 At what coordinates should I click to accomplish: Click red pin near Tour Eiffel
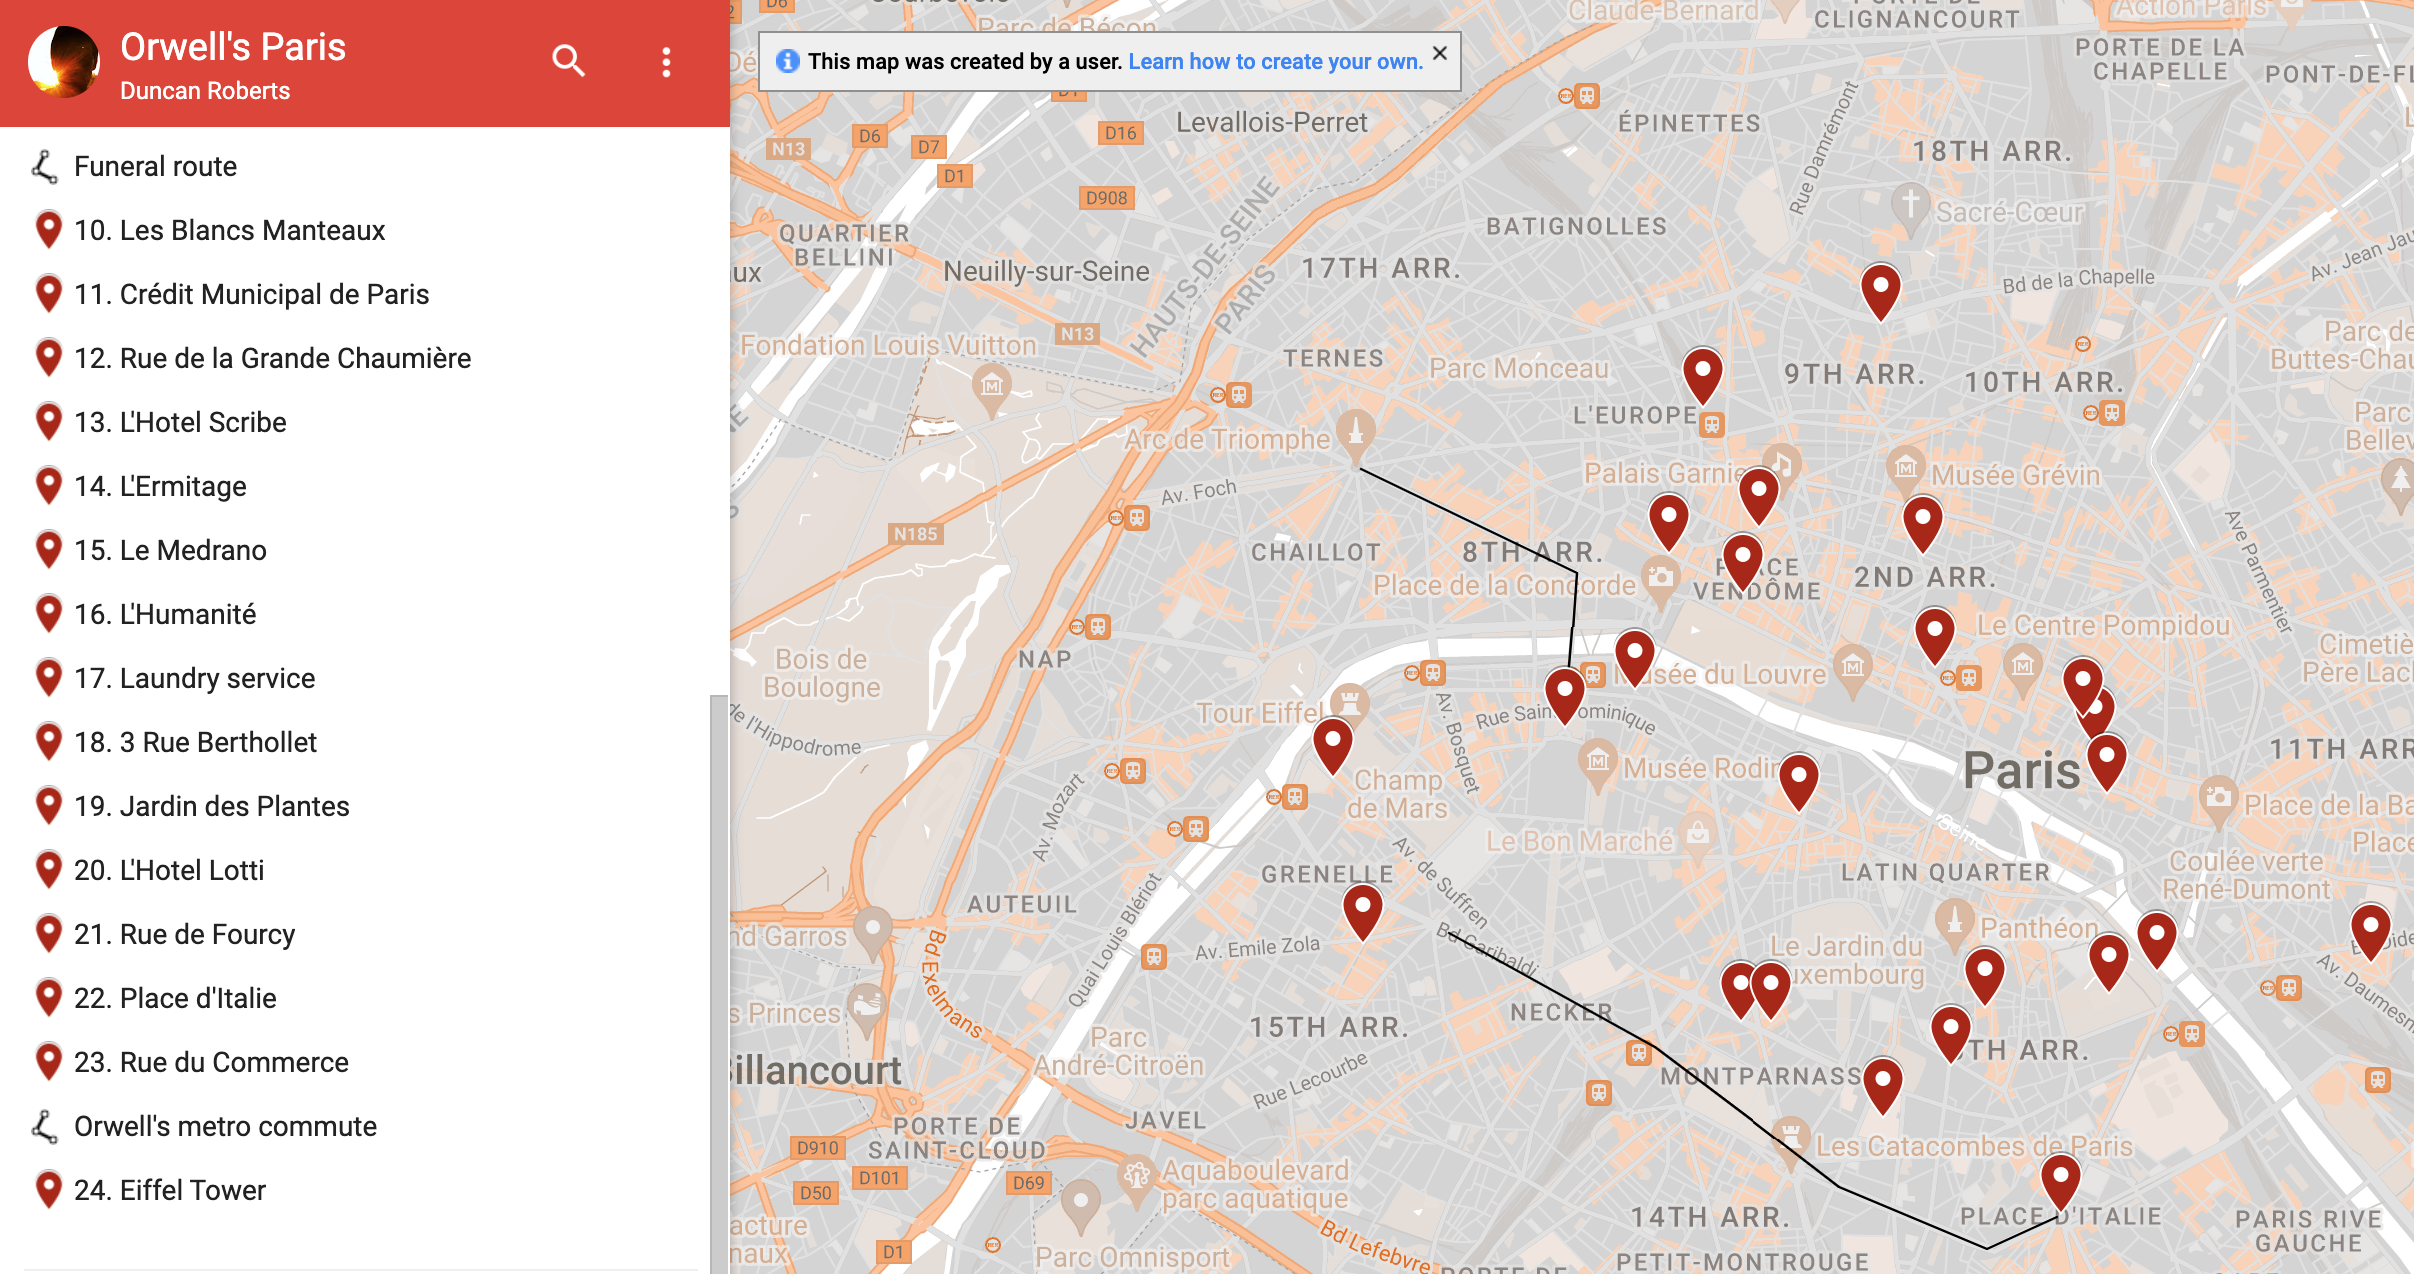tap(1332, 742)
